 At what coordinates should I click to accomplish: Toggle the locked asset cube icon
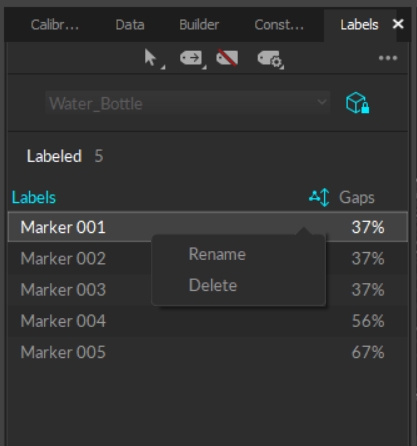pos(357,103)
